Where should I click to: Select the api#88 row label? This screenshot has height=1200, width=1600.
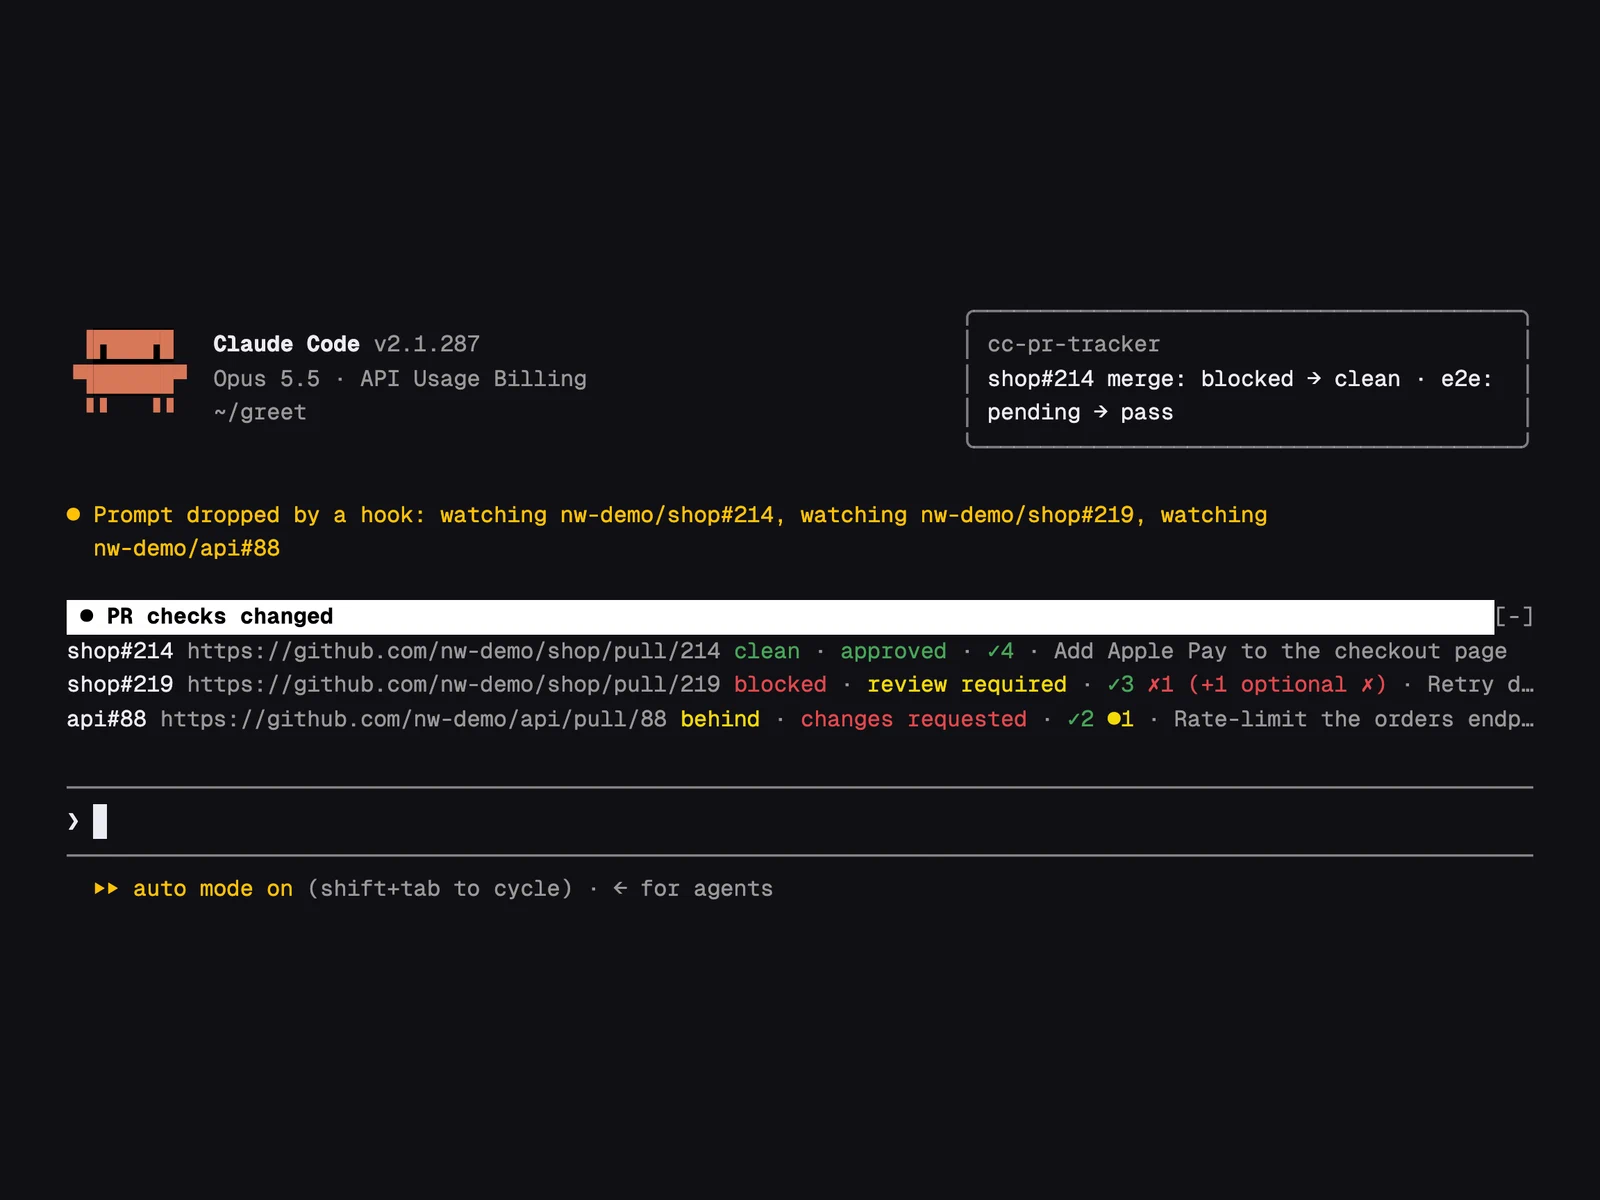[106, 719]
